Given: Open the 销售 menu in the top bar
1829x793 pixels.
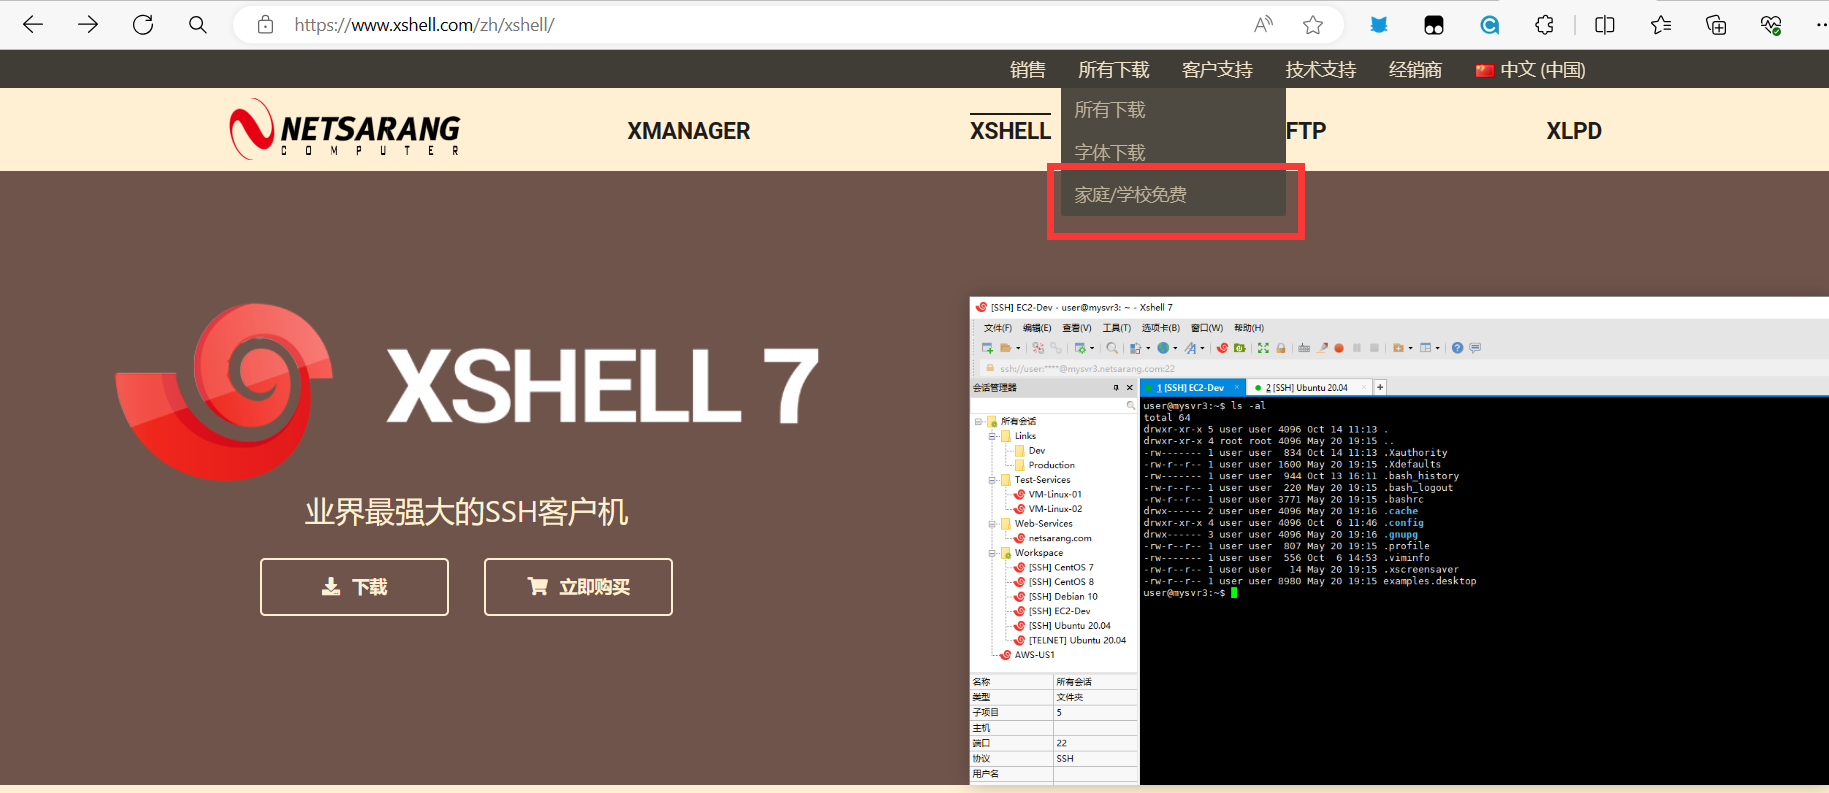Looking at the screenshot, I should pyautogui.click(x=1027, y=69).
